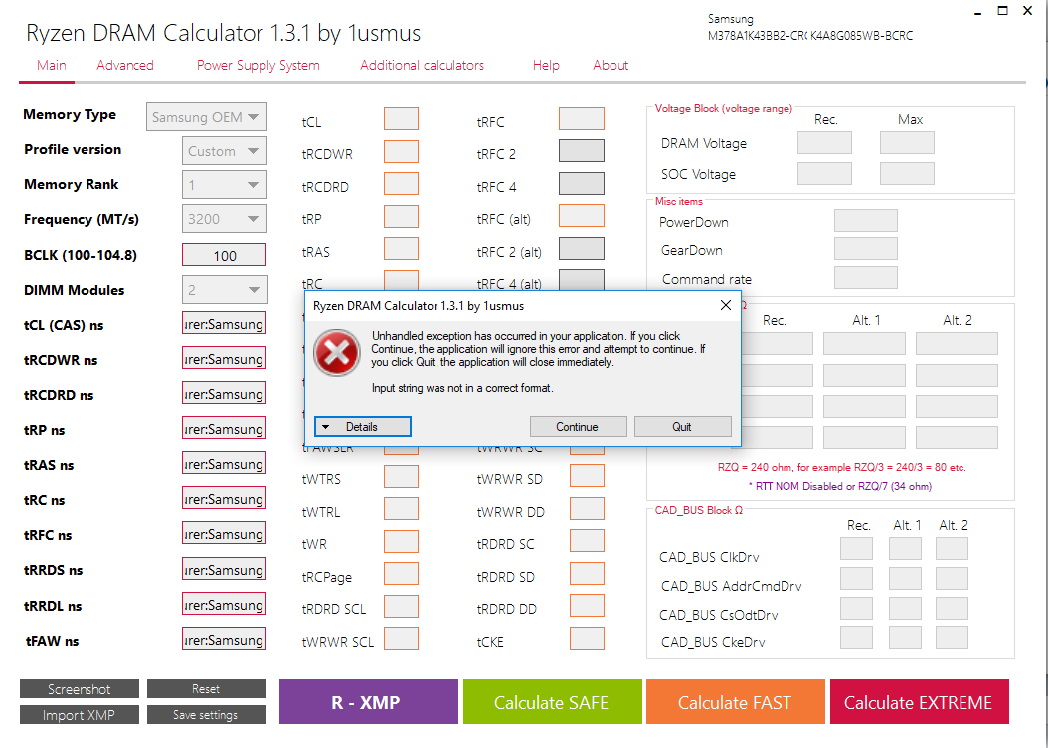Click Continue in the exception dialog
This screenshot has width=1048, height=748.
[577, 426]
